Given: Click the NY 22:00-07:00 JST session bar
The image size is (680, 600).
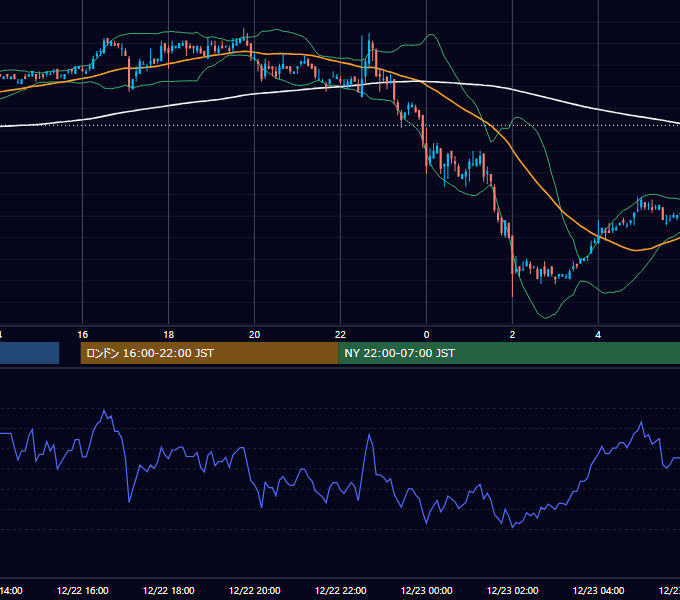Looking at the screenshot, I should pyautogui.click(x=509, y=353).
